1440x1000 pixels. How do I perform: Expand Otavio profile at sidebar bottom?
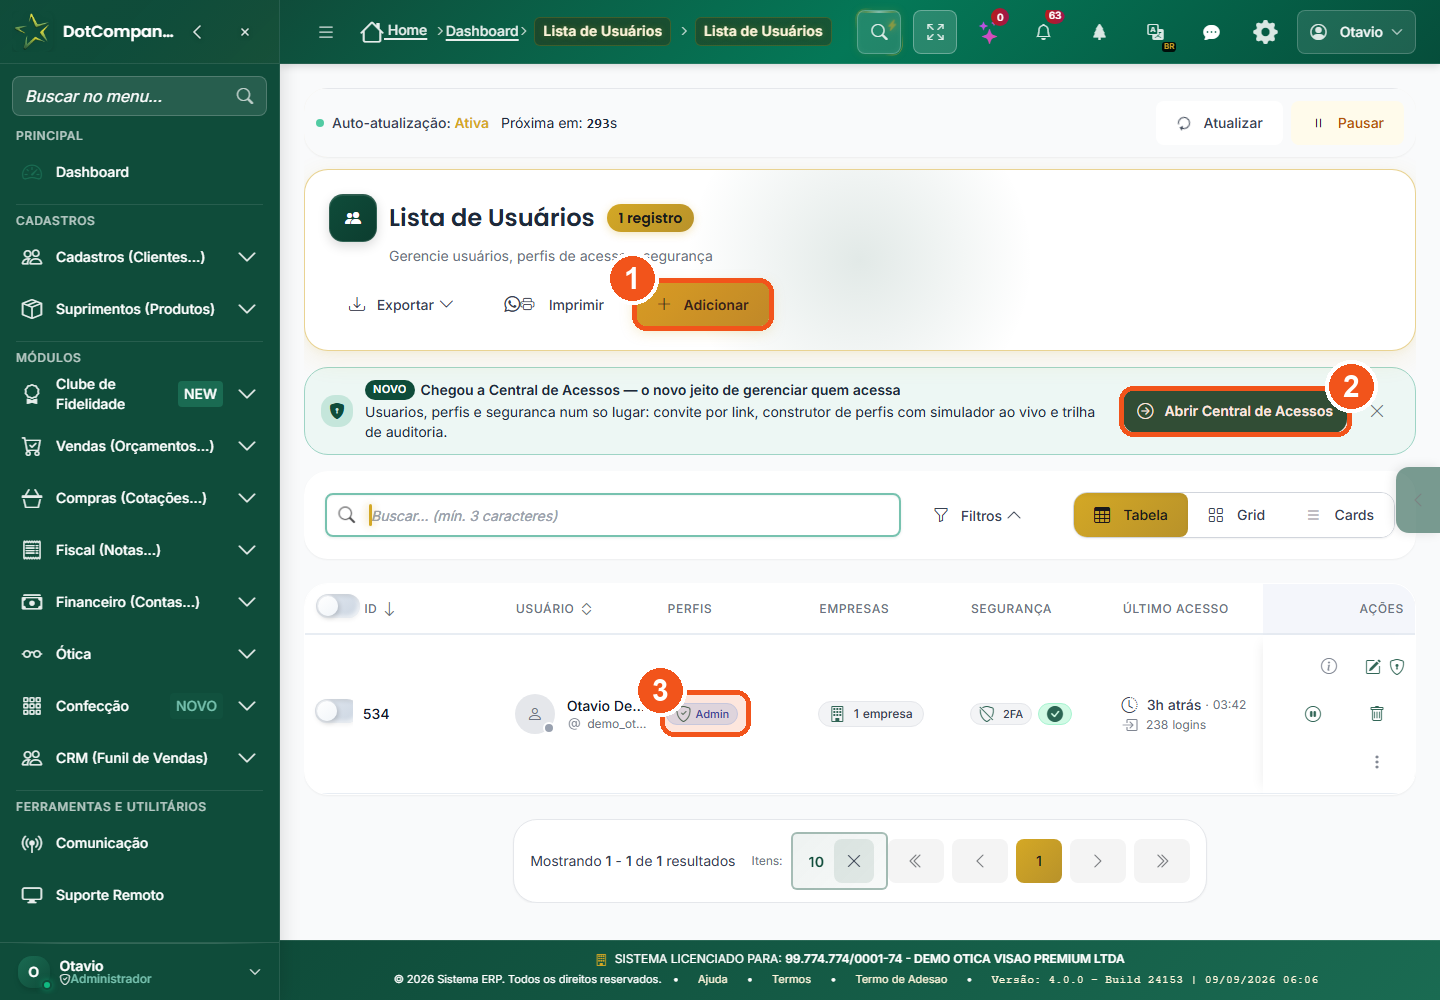coord(139,972)
